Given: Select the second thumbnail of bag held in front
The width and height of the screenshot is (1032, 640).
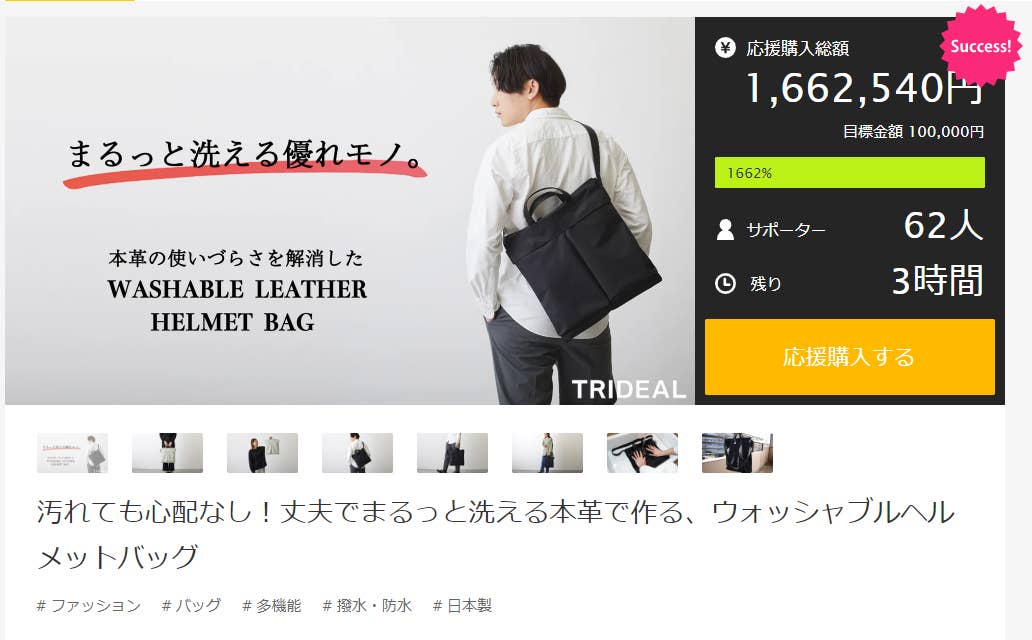Looking at the screenshot, I should tap(167, 452).
